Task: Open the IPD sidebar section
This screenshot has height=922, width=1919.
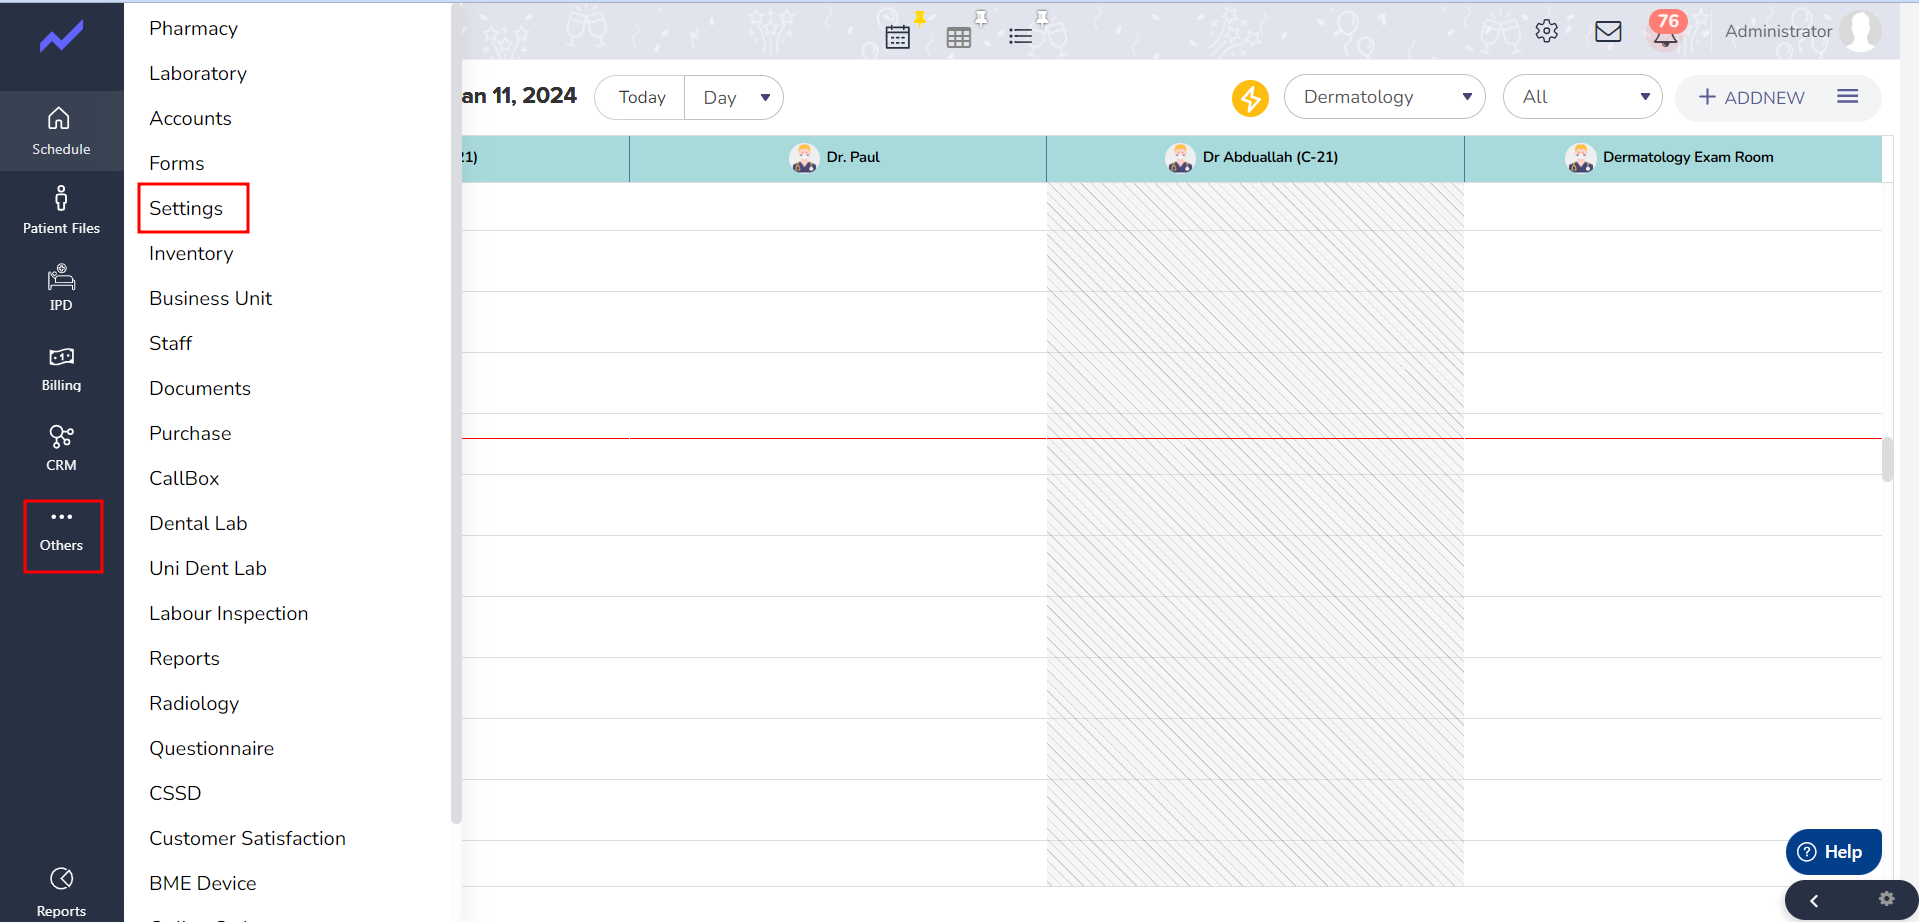Action: click(61, 288)
